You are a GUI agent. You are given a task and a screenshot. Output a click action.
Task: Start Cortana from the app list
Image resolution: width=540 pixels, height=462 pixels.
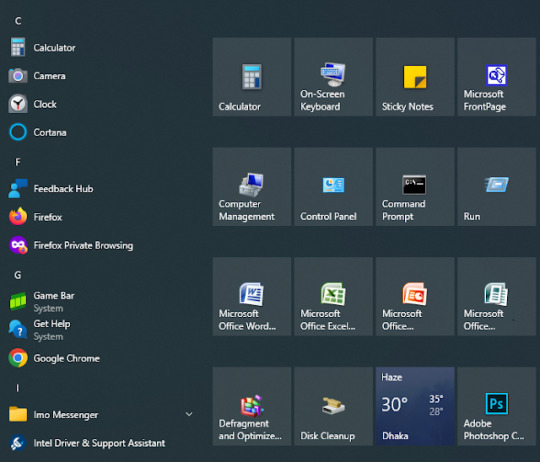(100, 132)
